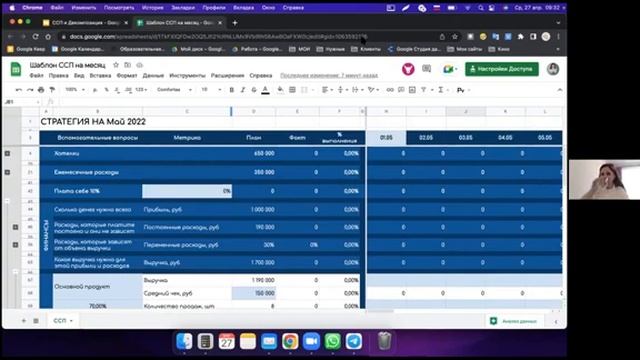Open functions sigma dropdown
640x360 pixels.
442,90
